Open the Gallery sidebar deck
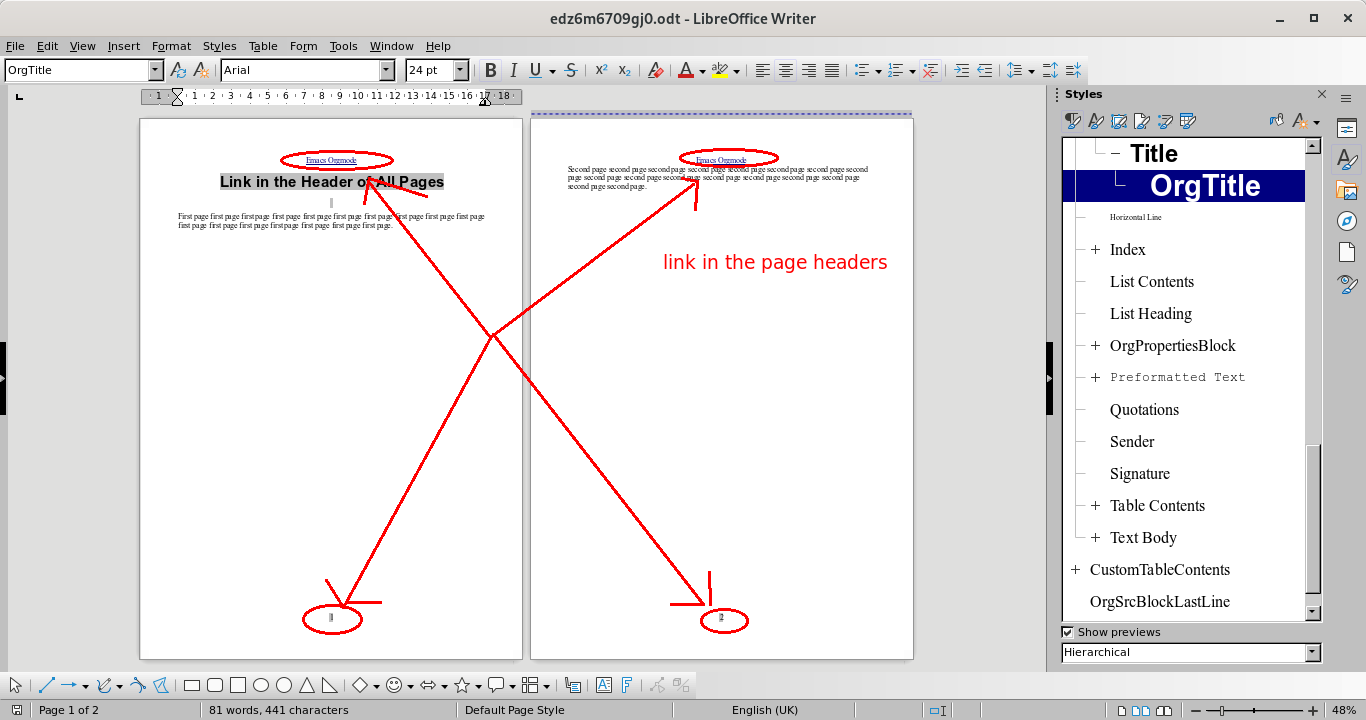Image resolution: width=1366 pixels, height=720 pixels. (x=1347, y=190)
